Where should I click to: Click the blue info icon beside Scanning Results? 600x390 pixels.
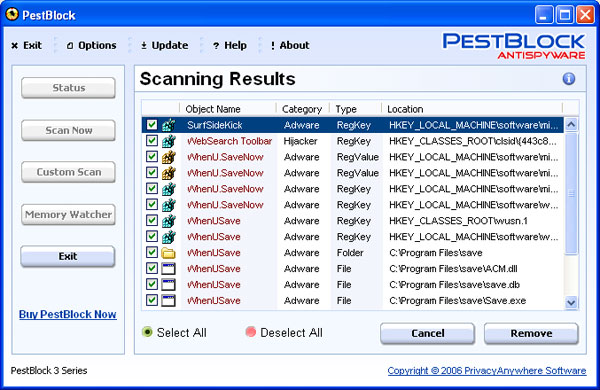[569, 79]
